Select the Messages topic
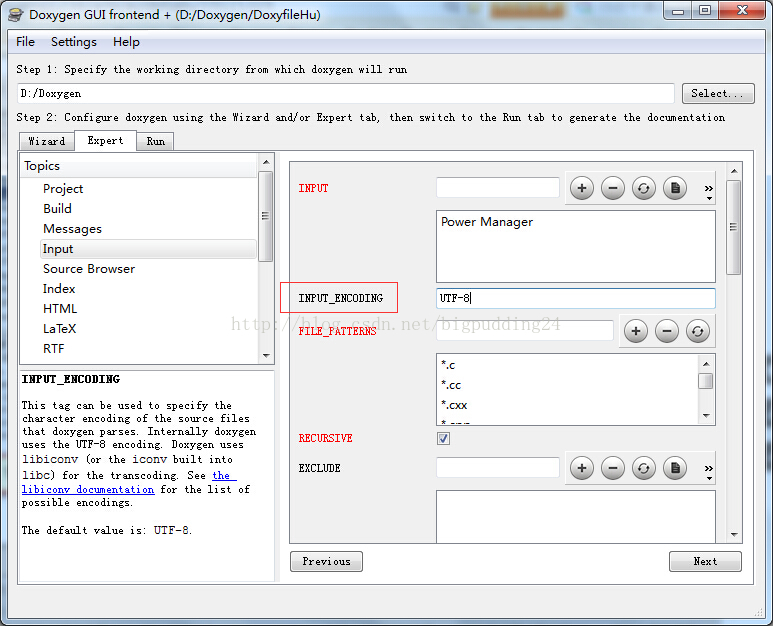This screenshot has width=773, height=626. click(72, 229)
